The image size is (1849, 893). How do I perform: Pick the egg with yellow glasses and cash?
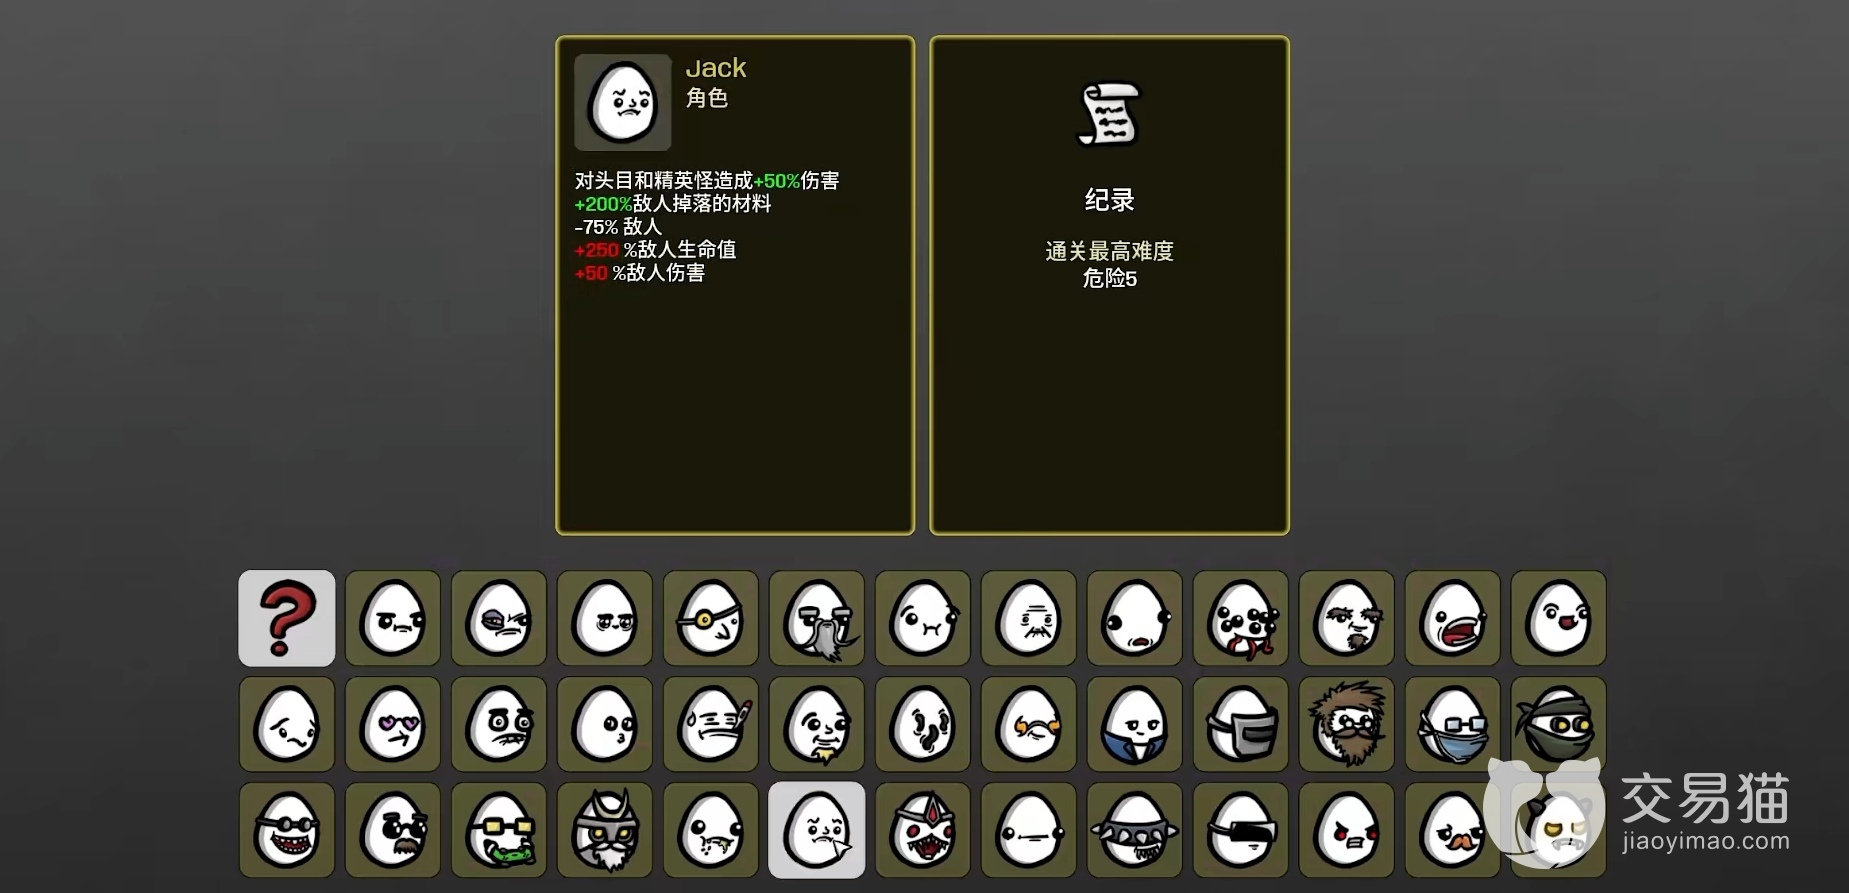(x=499, y=830)
